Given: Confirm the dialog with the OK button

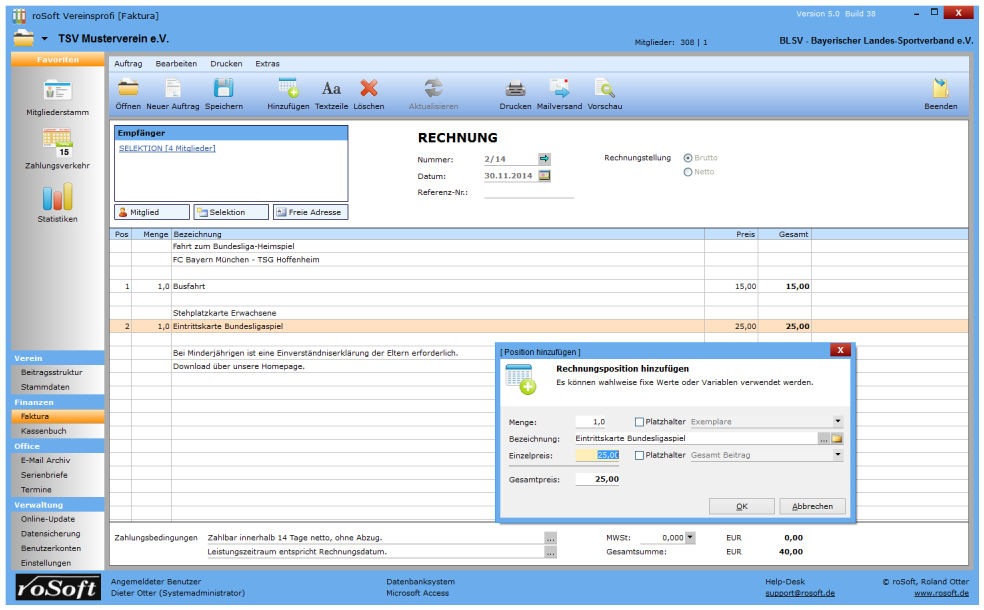Looking at the screenshot, I should 741,506.
